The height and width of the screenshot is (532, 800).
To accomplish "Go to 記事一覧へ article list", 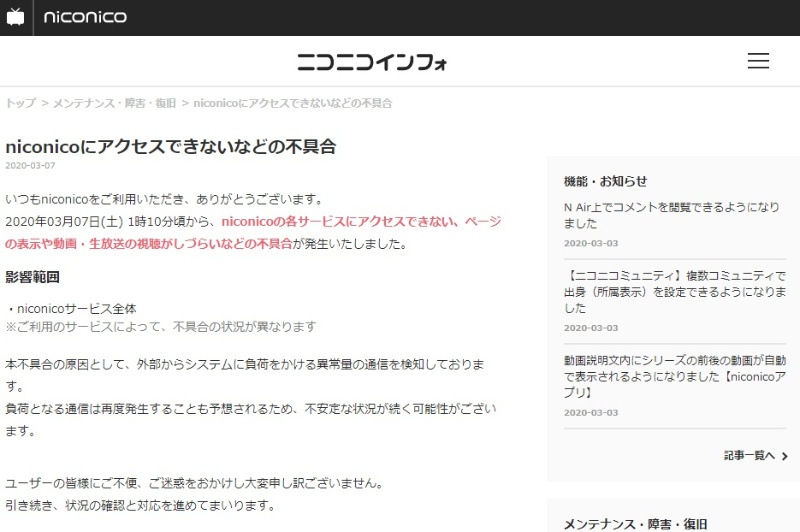I will point(749,455).
